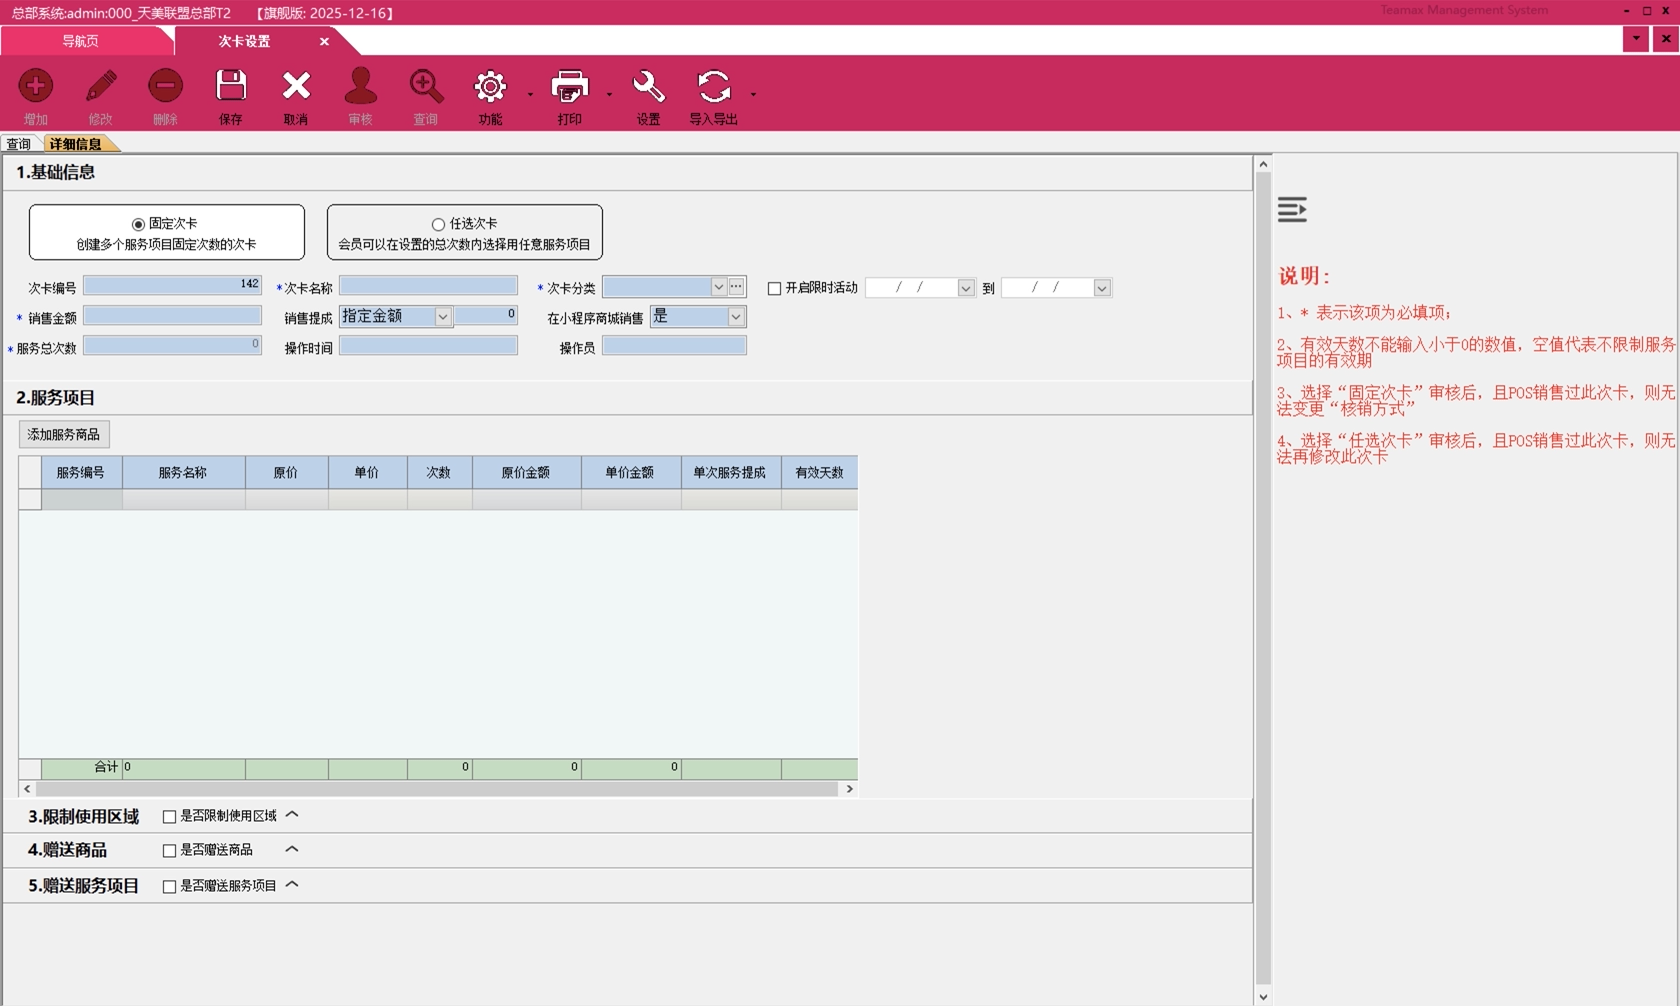Enable the 开启限时活动 checkbox
1680x1006 pixels.
click(x=774, y=288)
